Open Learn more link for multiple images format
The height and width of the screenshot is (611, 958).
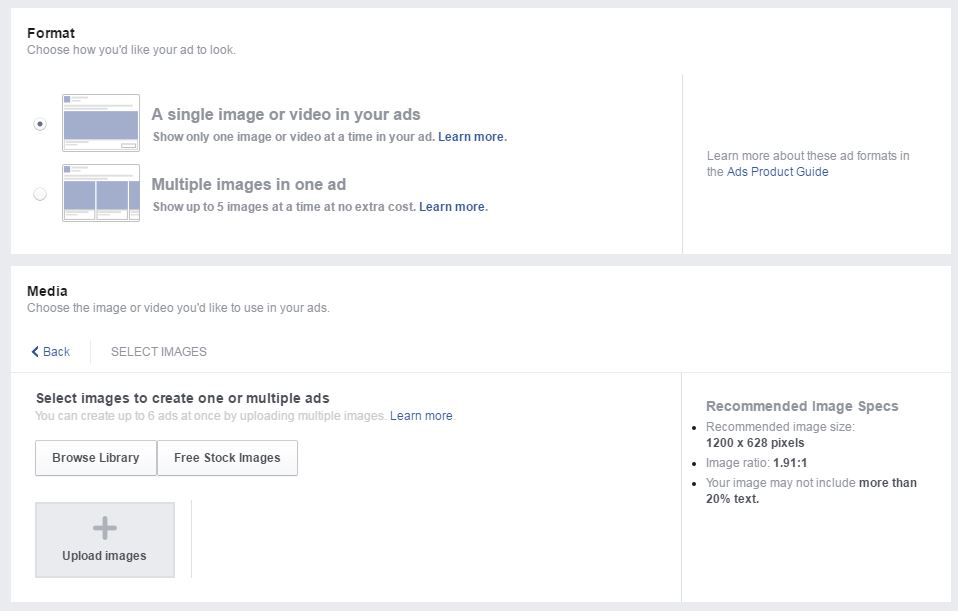[x=453, y=207]
